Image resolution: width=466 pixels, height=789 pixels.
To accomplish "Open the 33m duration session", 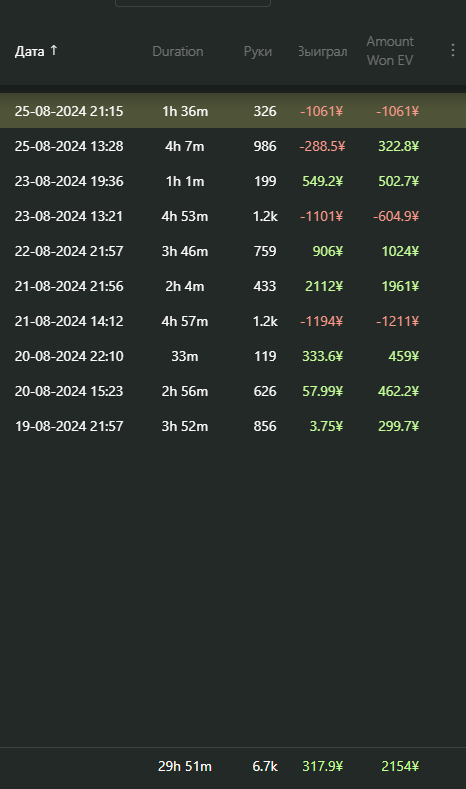I will point(233,356).
